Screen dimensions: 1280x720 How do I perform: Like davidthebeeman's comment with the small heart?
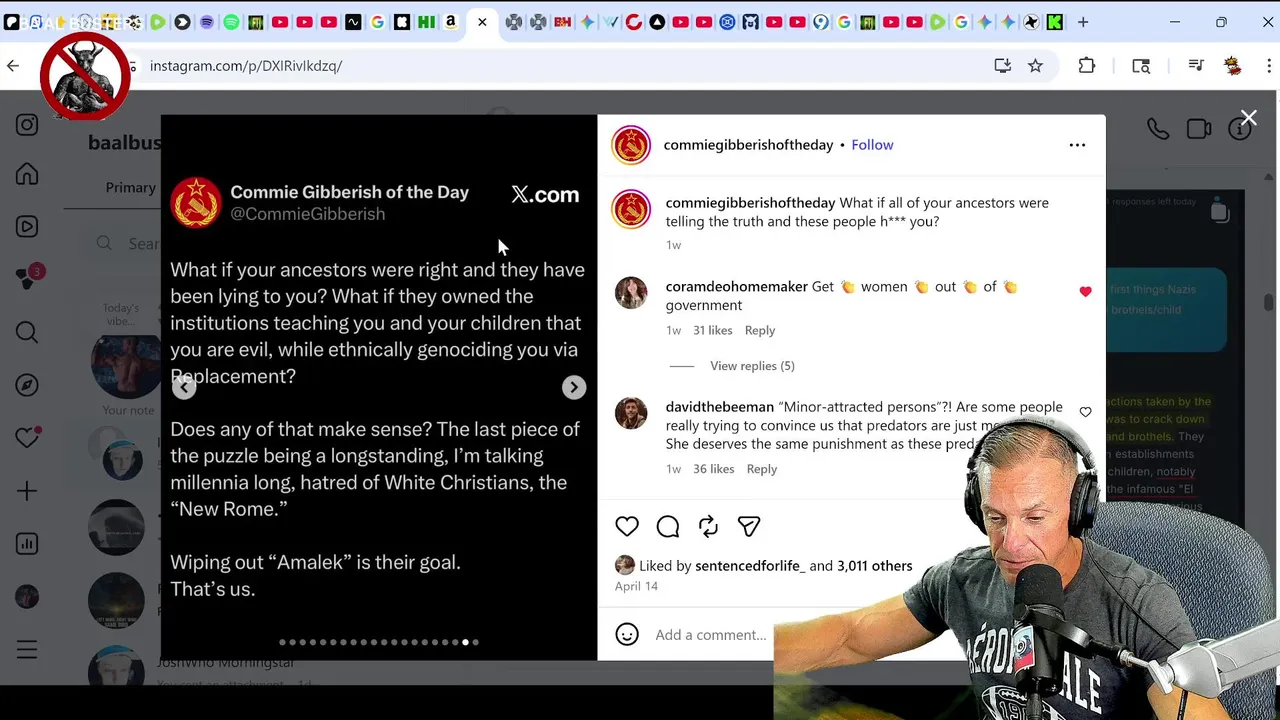(1085, 412)
